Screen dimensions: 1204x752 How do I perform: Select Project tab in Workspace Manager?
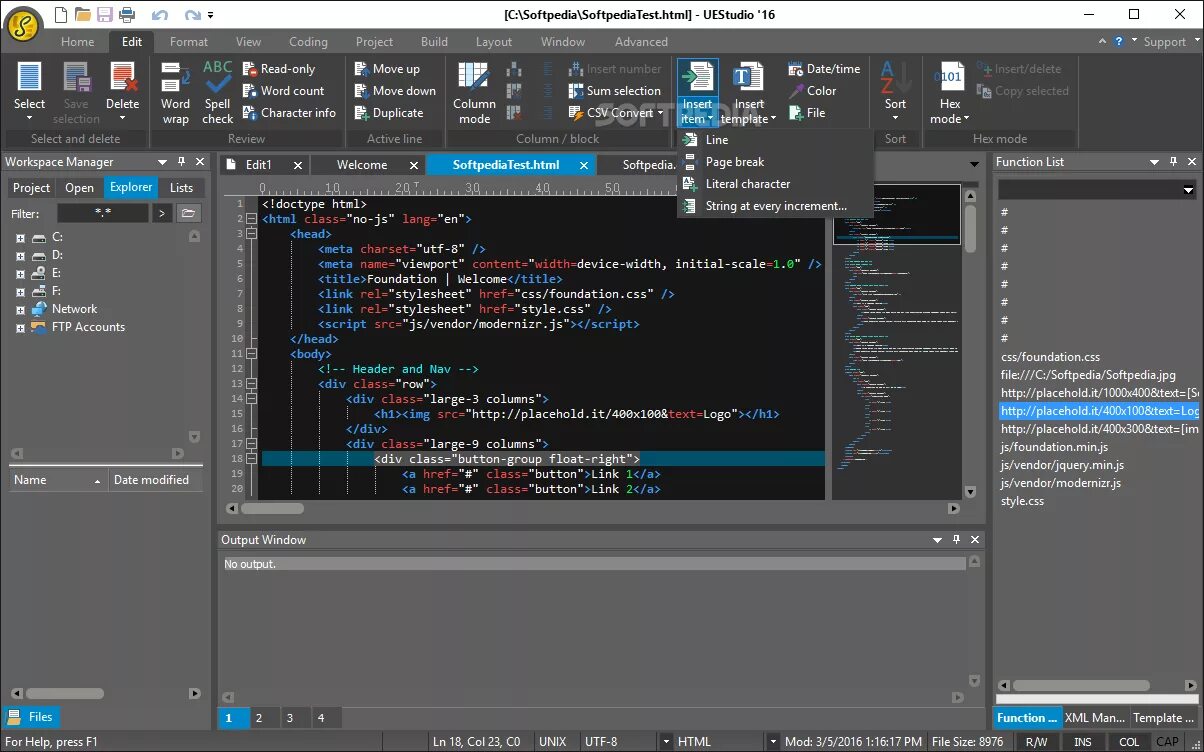pyautogui.click(x=32, y=187)
